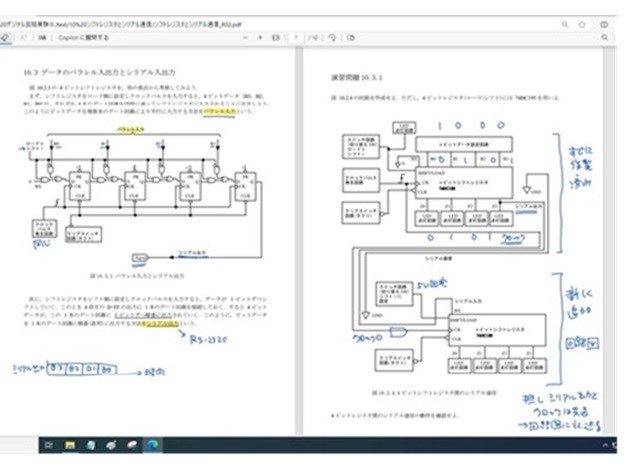Open File Explorer from the taskbar

70,445
